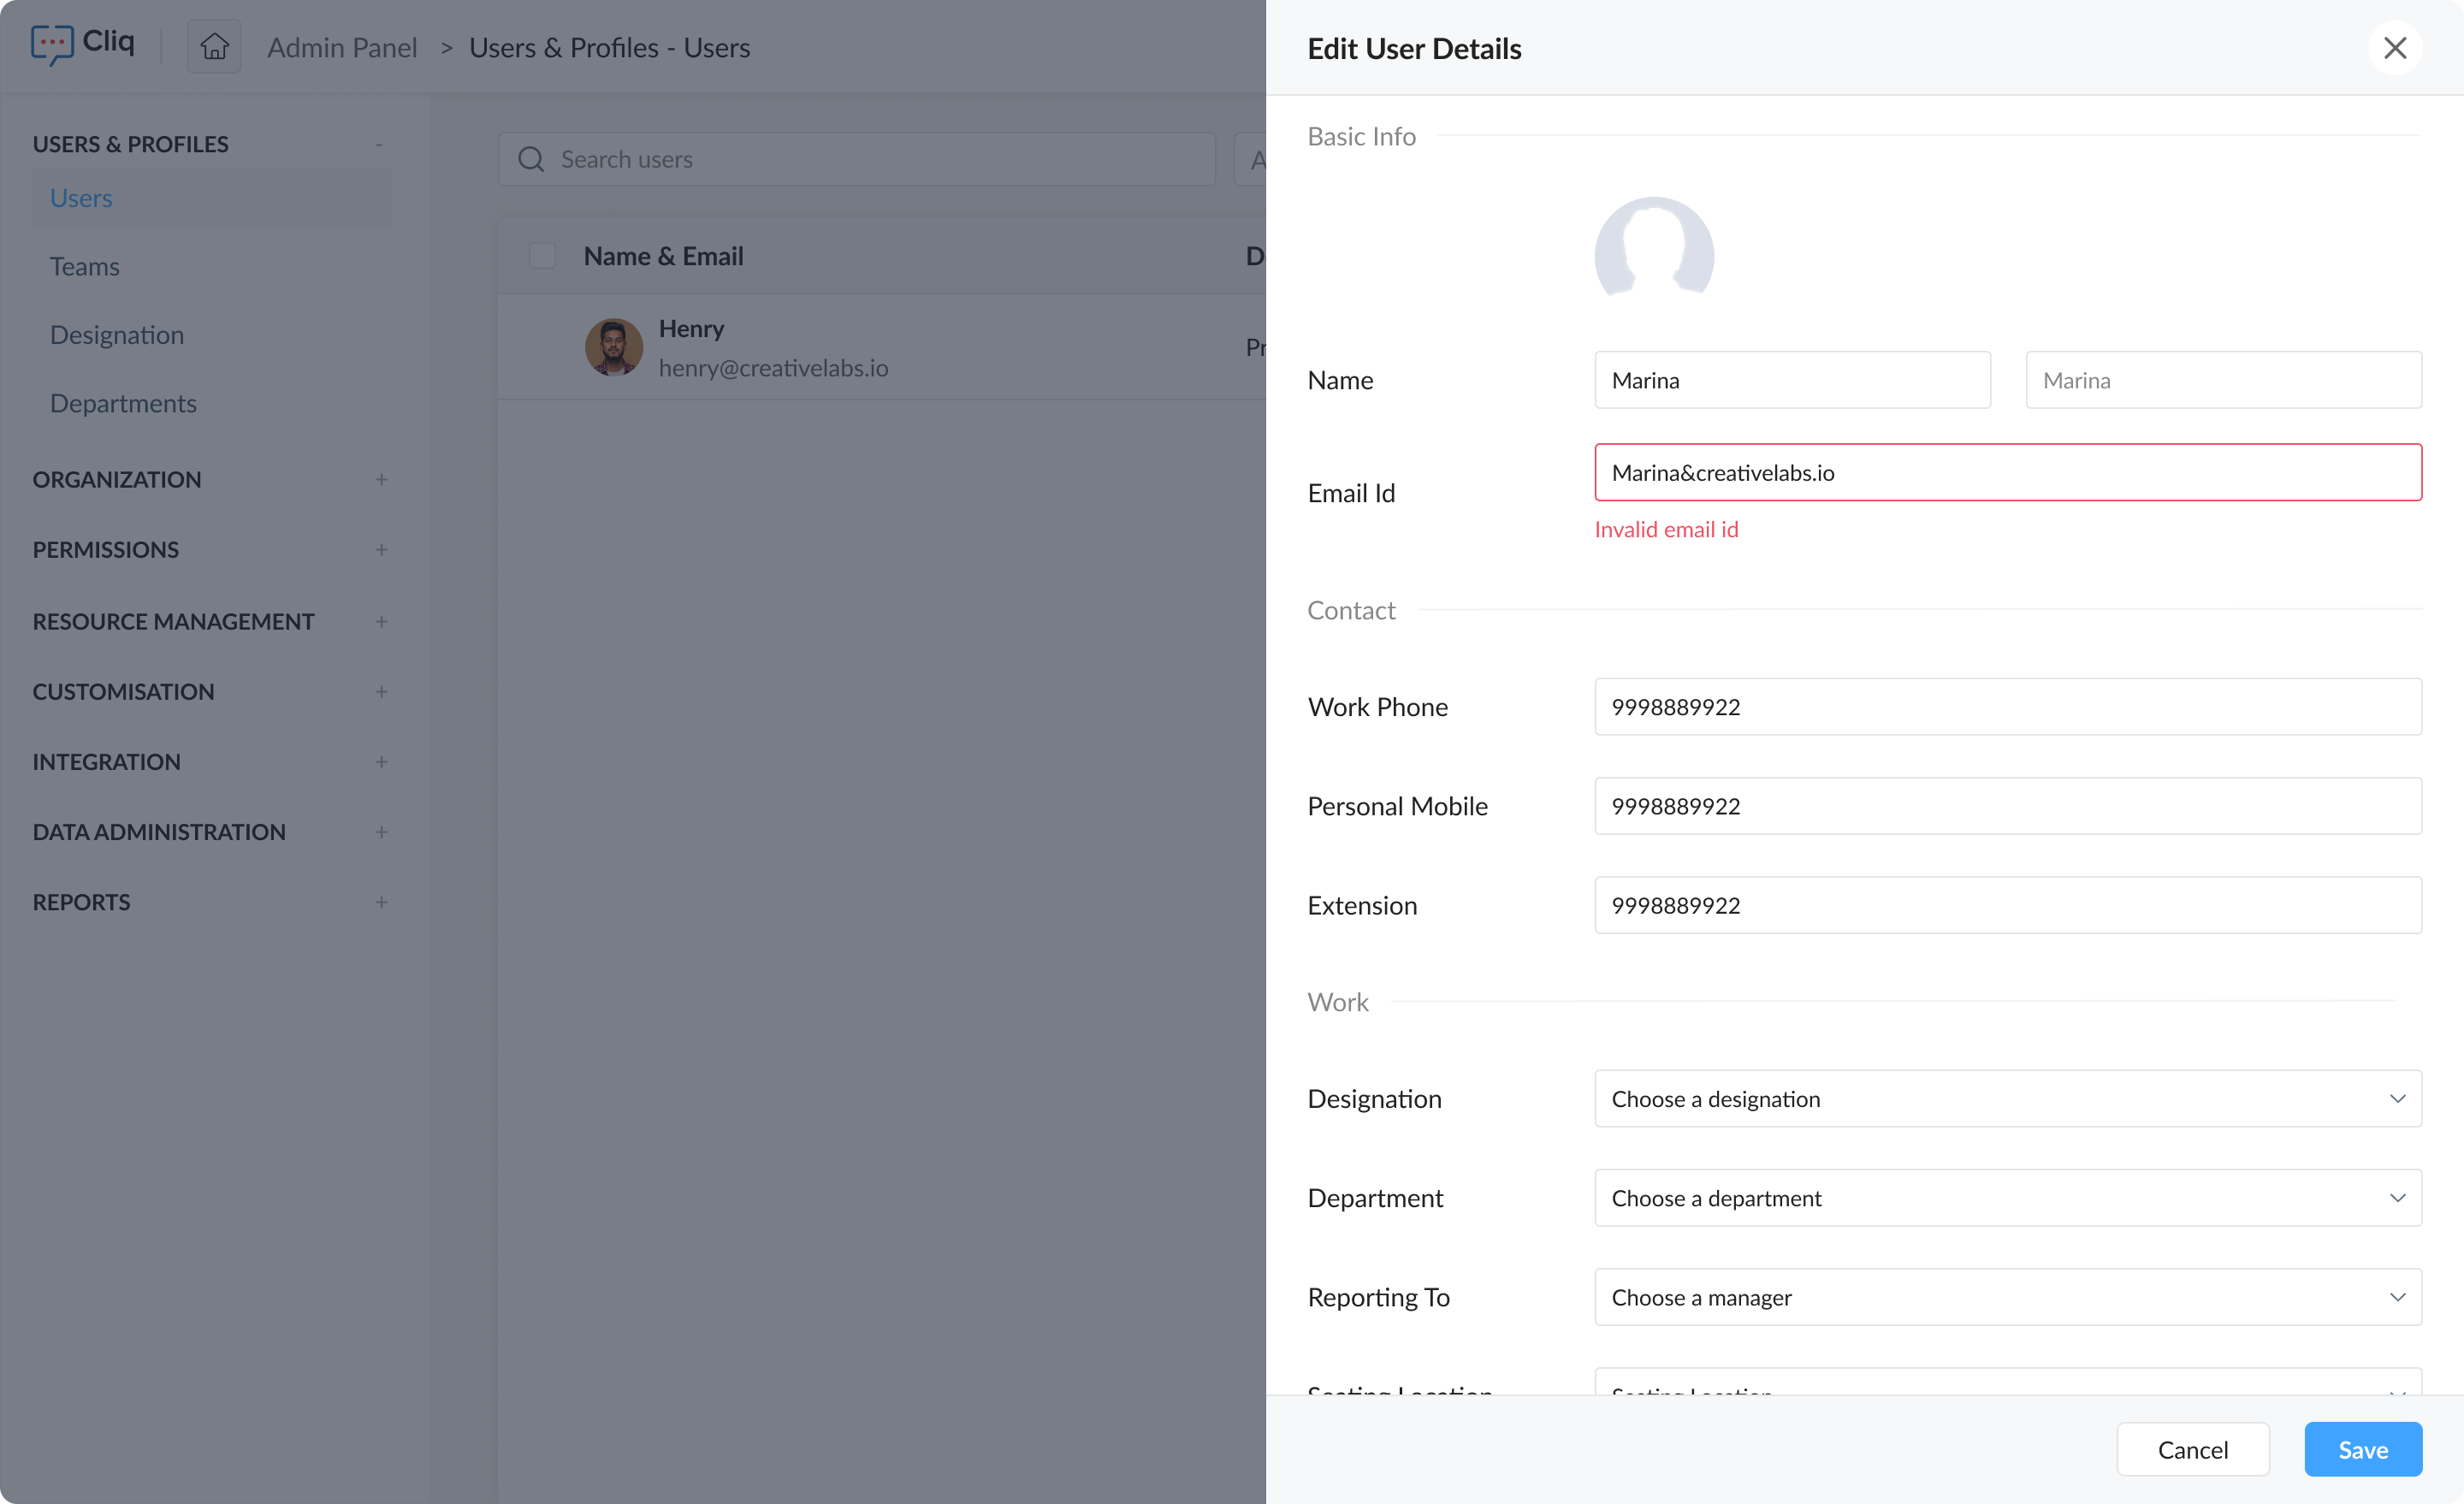Image resolution: width=2464 pixels, height=1504 pixels.
Task: Open the Reporting To manager dropdown
Action: coord(2007,1297)
